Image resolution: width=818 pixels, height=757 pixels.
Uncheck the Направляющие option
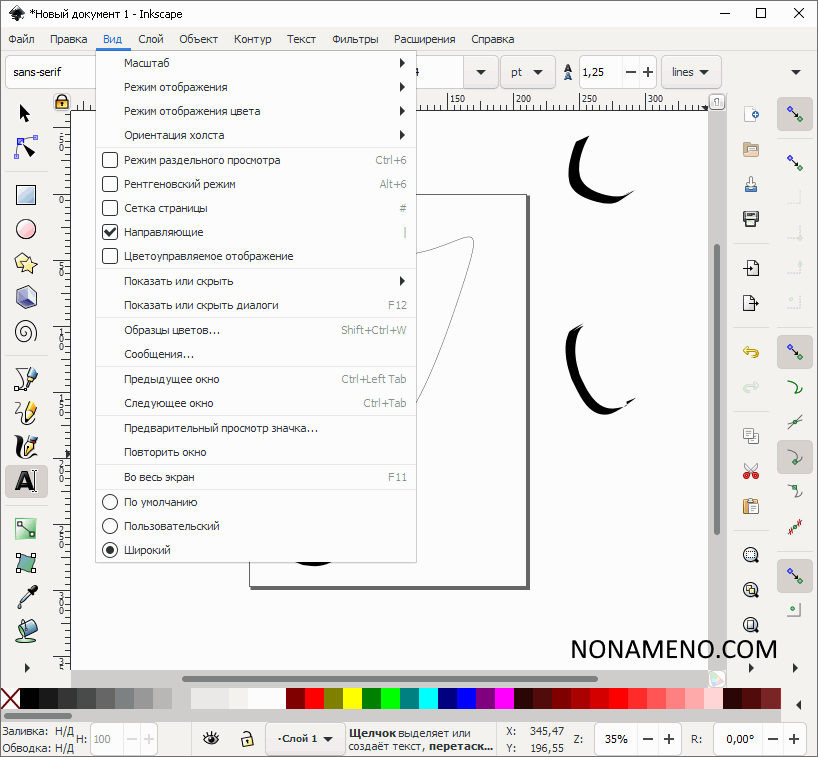[x=111, y=232]
